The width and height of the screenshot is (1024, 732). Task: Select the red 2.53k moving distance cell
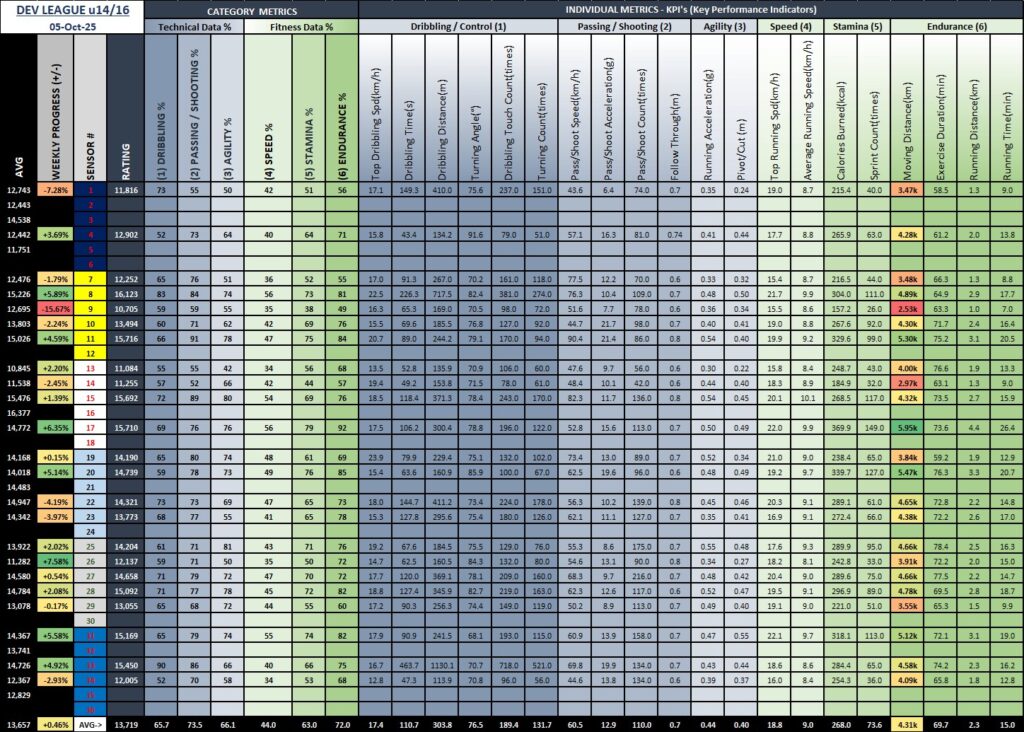907,311
